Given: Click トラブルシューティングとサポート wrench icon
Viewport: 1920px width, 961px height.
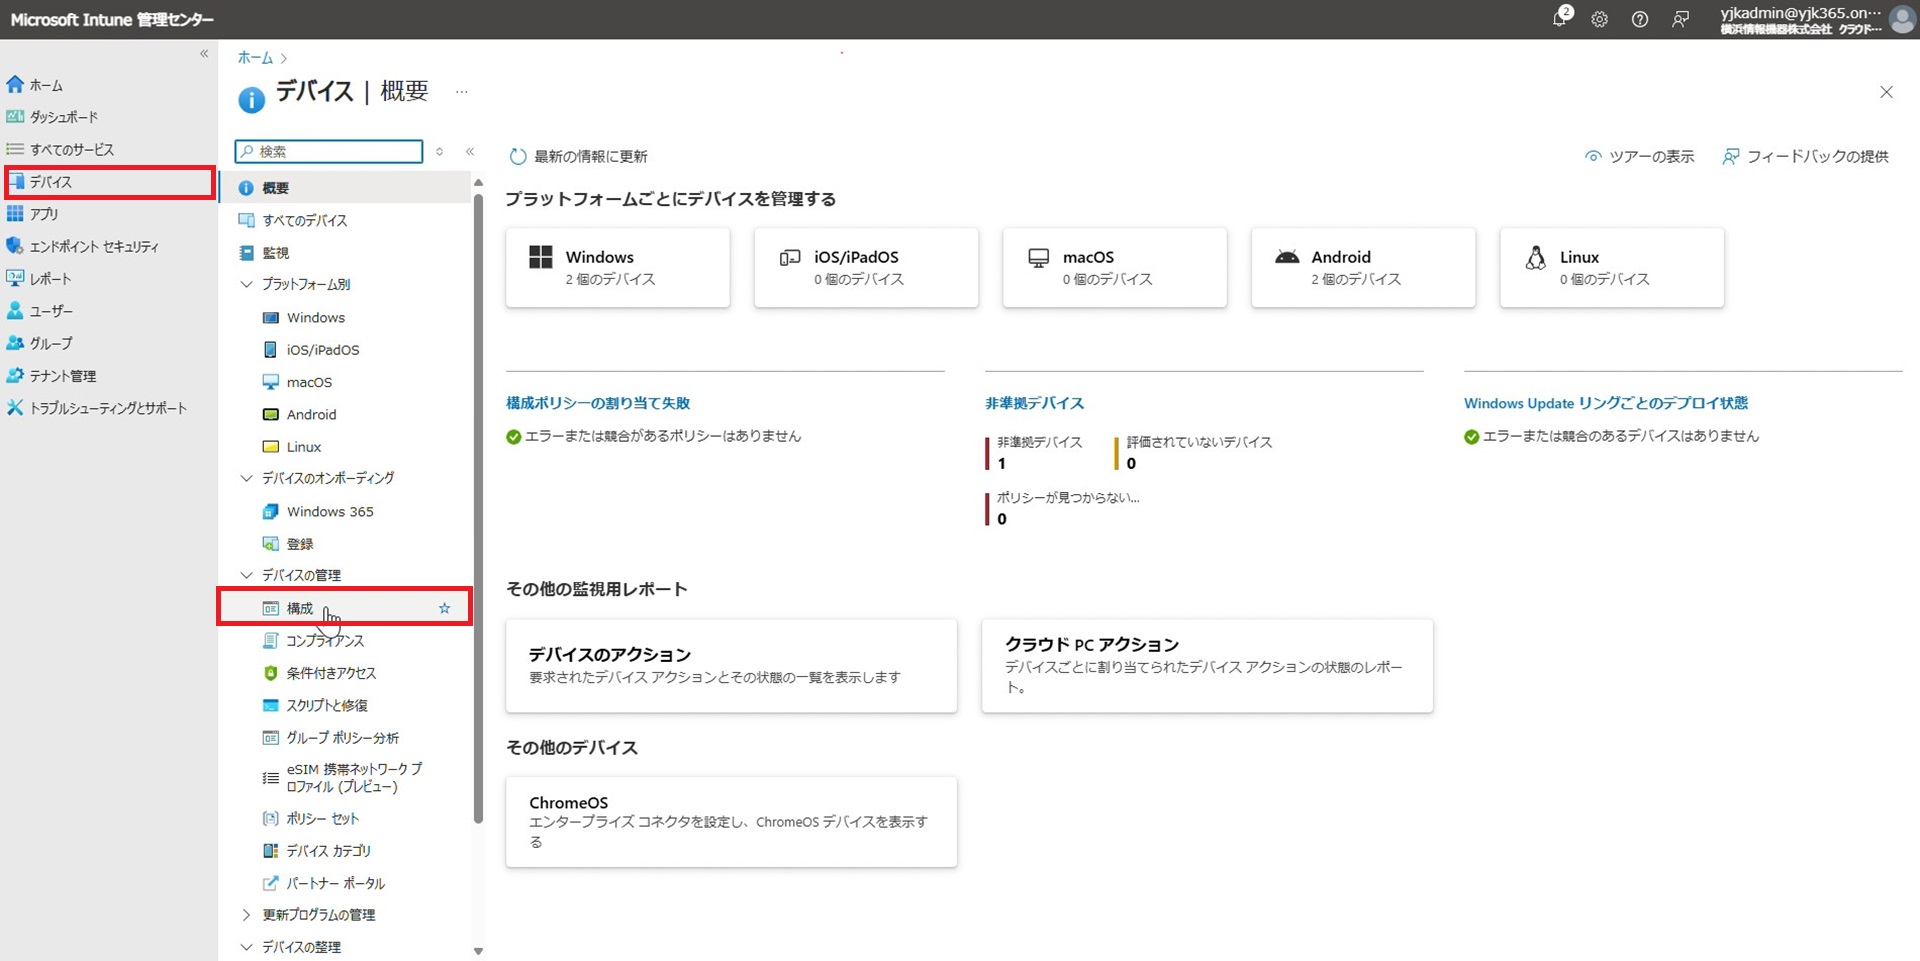Looking at the screenshot, I should (x=15, y=408).
